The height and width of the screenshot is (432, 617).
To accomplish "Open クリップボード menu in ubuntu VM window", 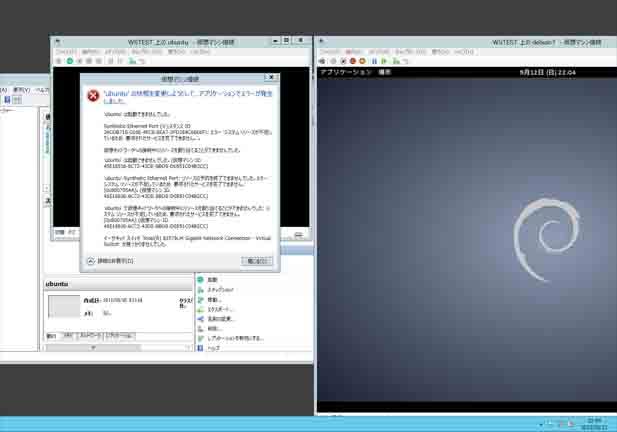I will coord(146,52).
